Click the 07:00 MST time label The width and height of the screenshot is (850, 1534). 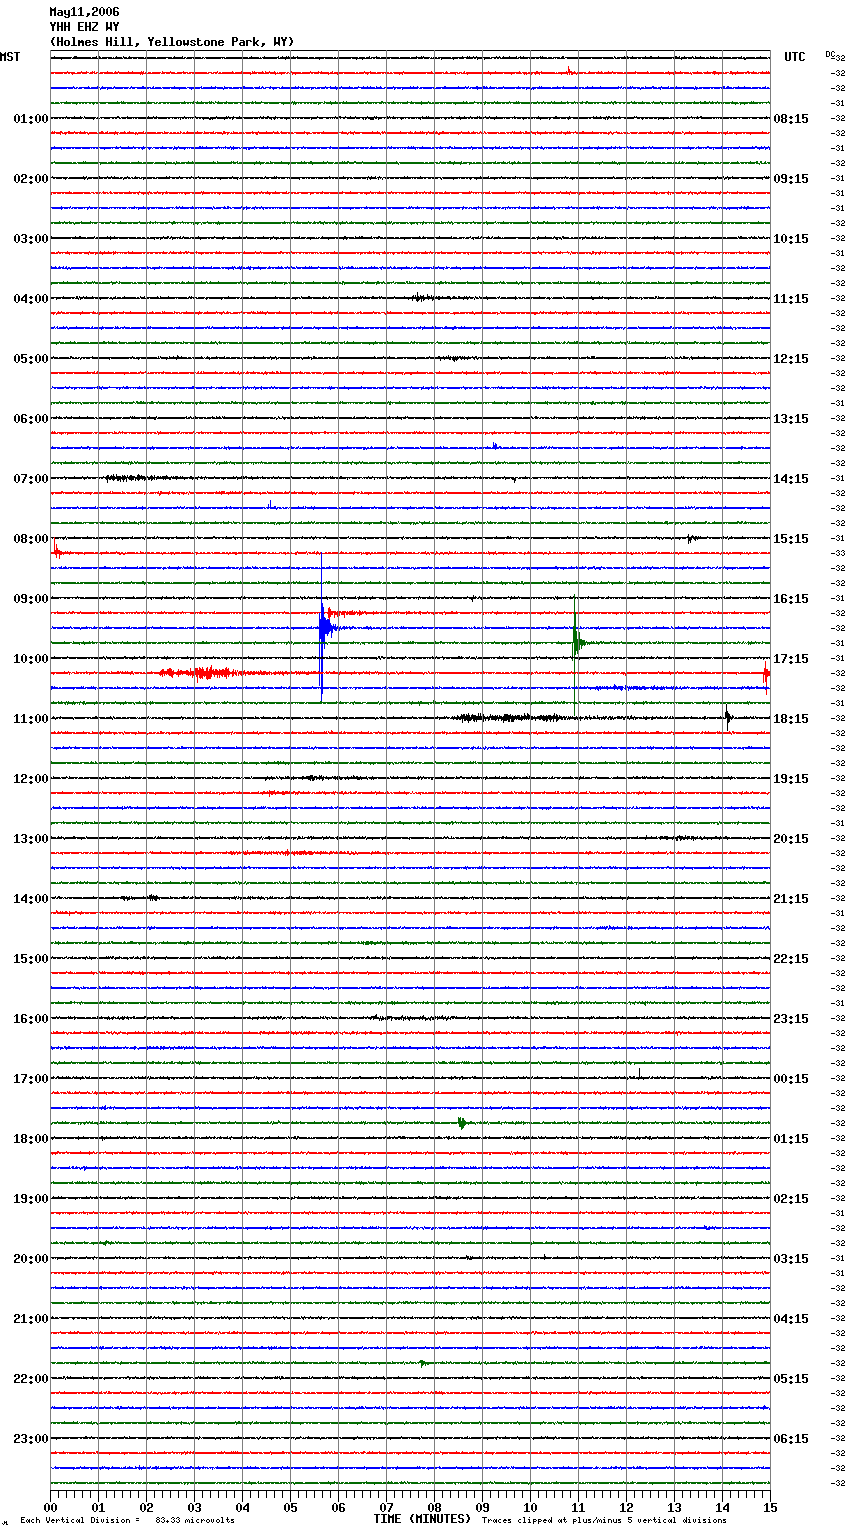tap(31, 479)
